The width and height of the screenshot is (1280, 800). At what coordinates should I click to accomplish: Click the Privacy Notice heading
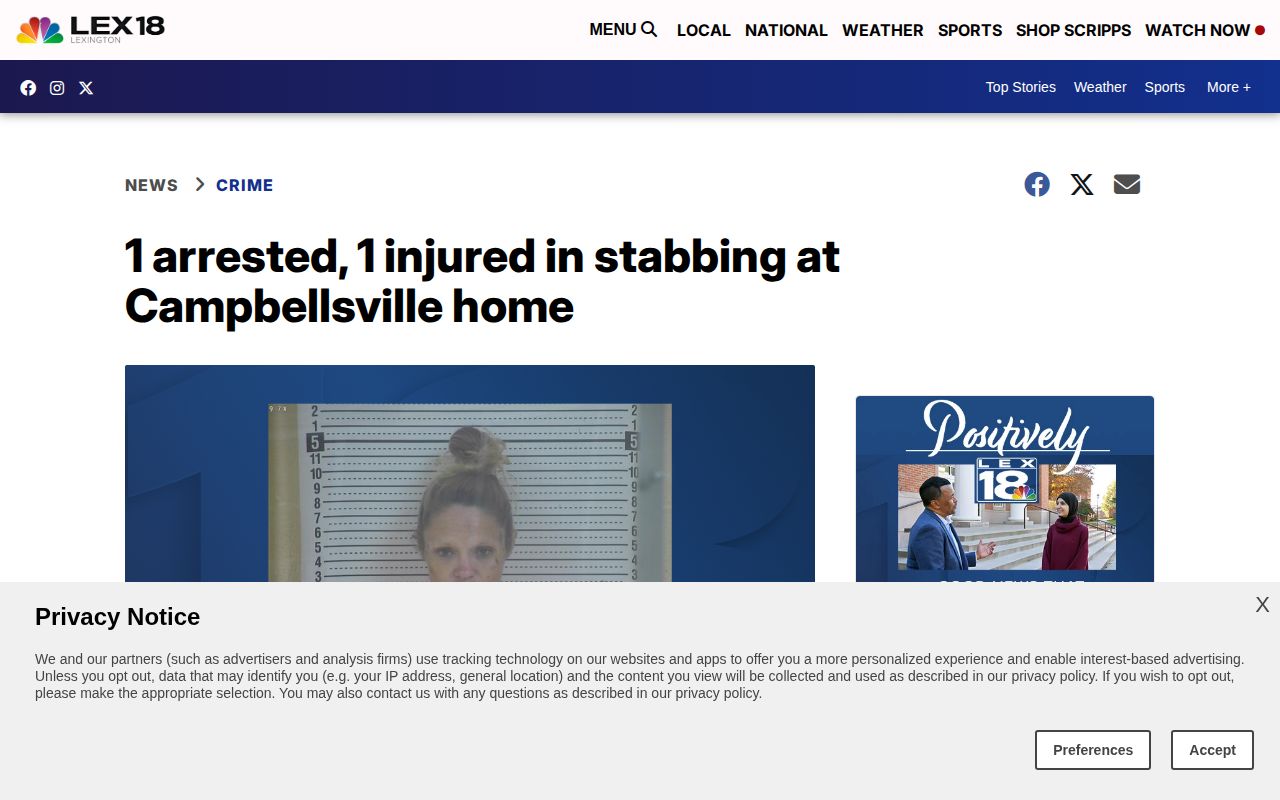pyautogui.click(x=117, y=617)
